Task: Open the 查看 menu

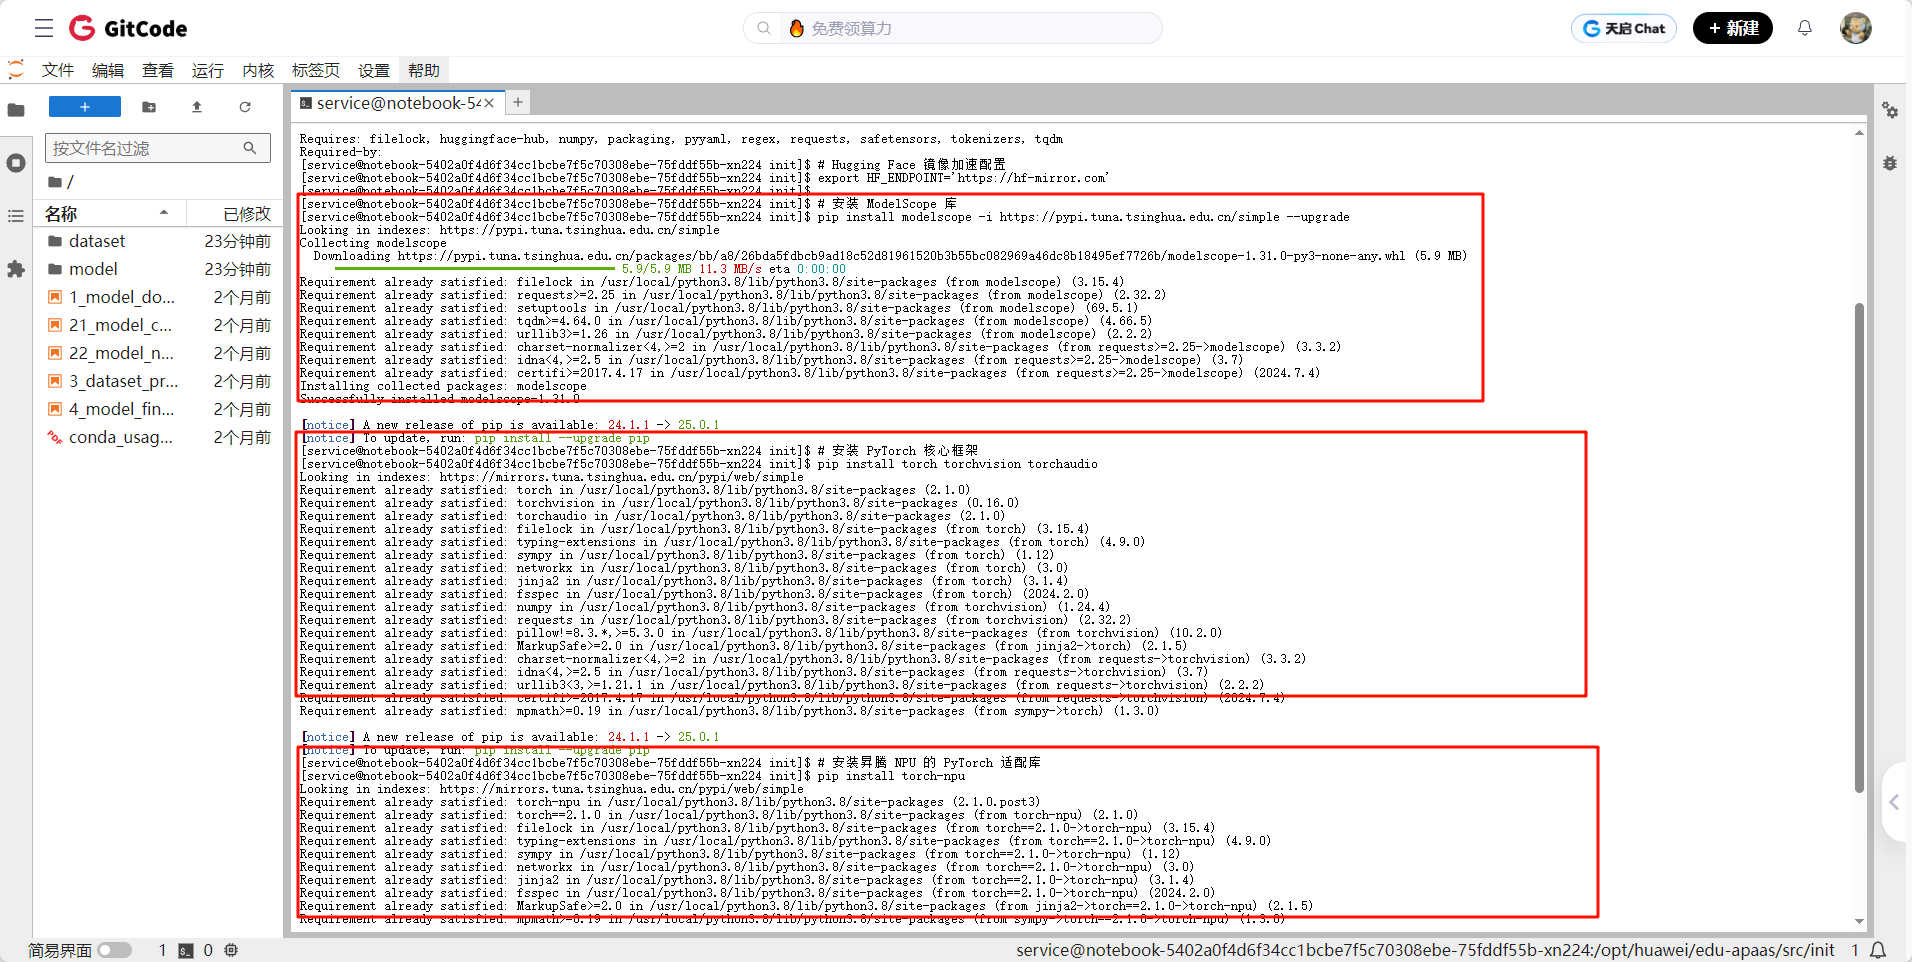Action: click(x=158, y=70)
